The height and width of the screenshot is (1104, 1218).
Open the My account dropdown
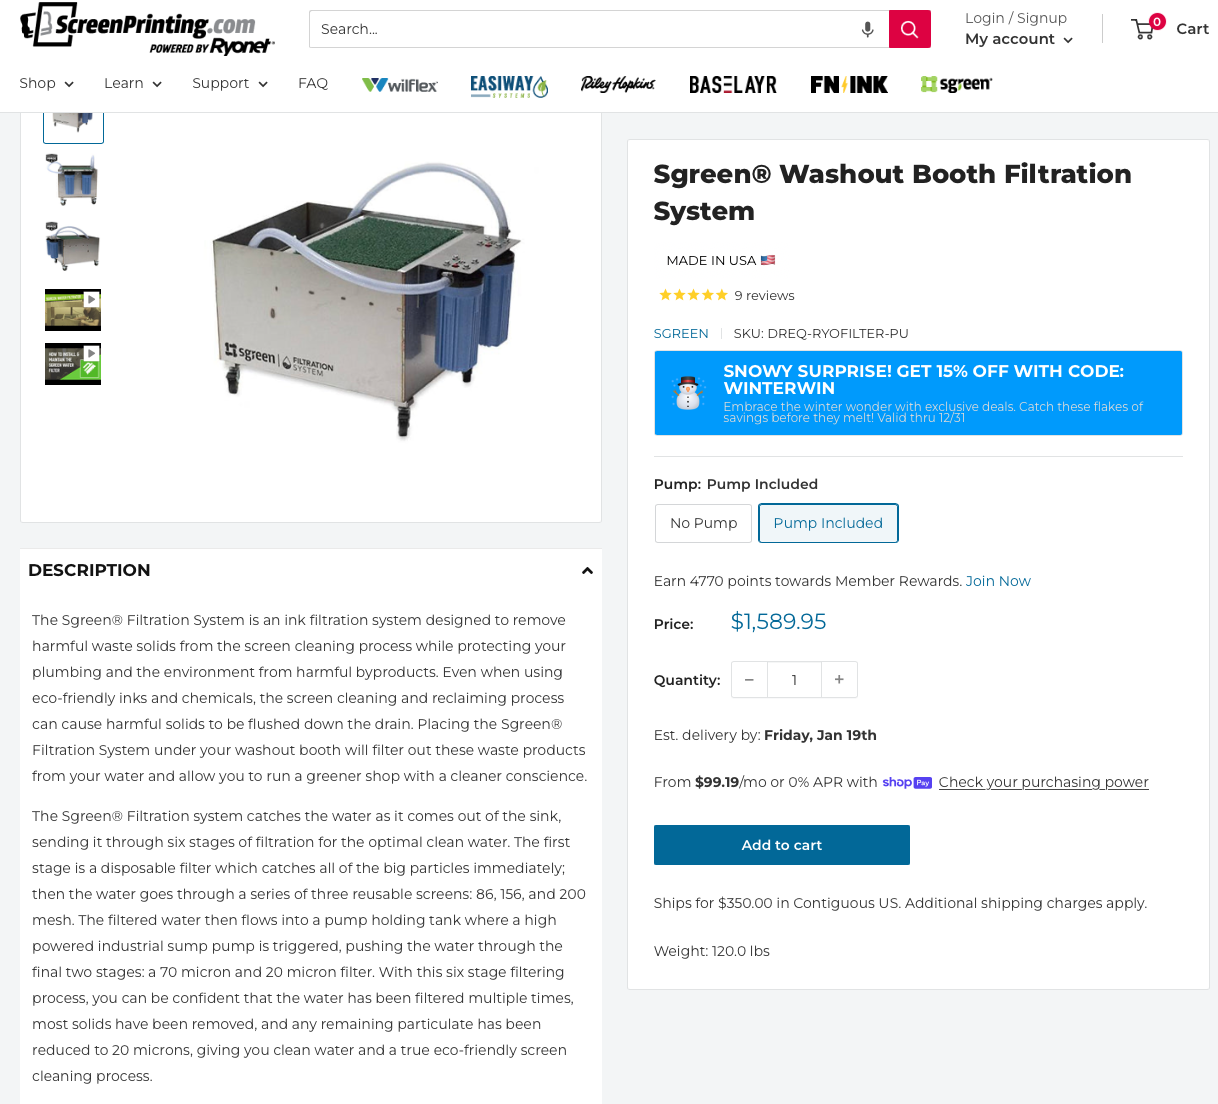coord(1019,39)
